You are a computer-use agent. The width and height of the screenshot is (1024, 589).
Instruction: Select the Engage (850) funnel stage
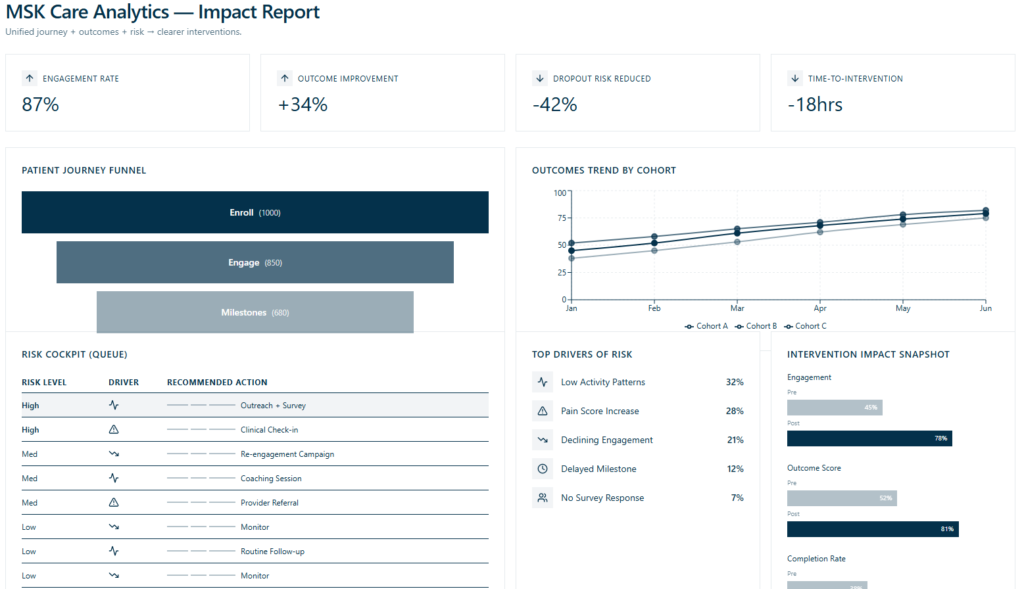pos(255,263)
